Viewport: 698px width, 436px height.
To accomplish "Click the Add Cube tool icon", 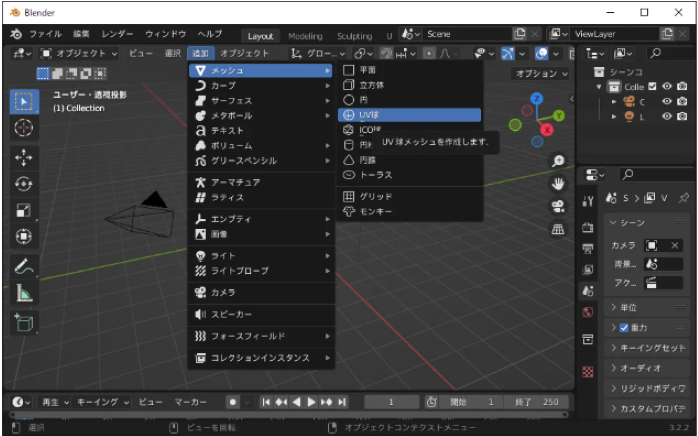I will tap(24, 322).
